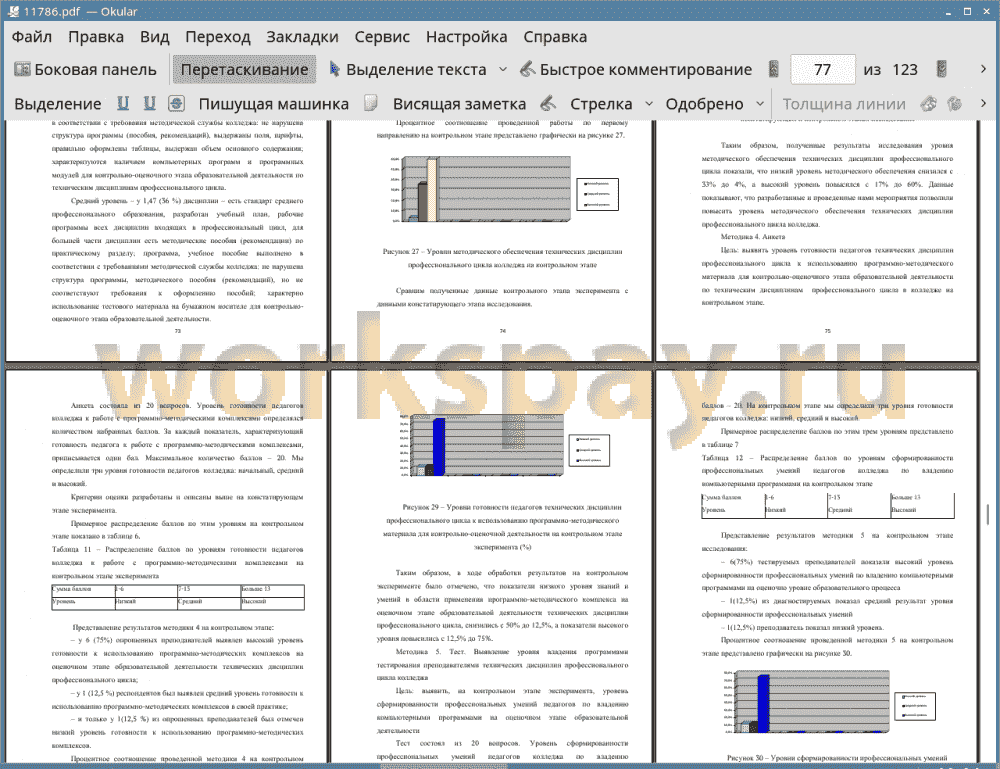Click the page with Рисунок 29 chart
Viewport: 1000px width, 769px height.
click(x=491, y=566)
